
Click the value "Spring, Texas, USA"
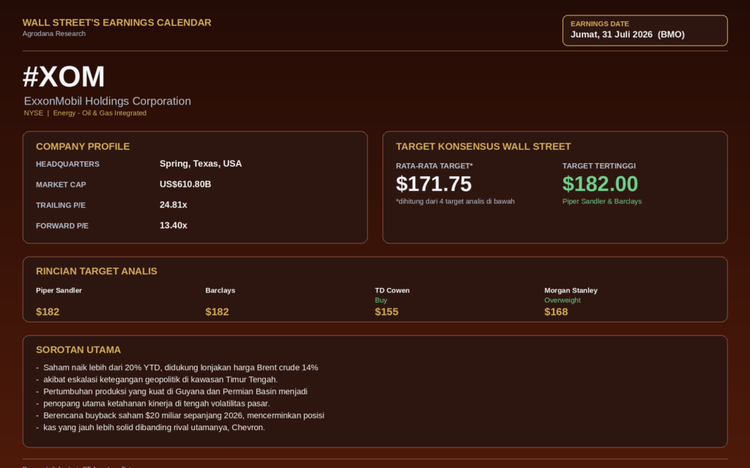[x=200, y=164]
